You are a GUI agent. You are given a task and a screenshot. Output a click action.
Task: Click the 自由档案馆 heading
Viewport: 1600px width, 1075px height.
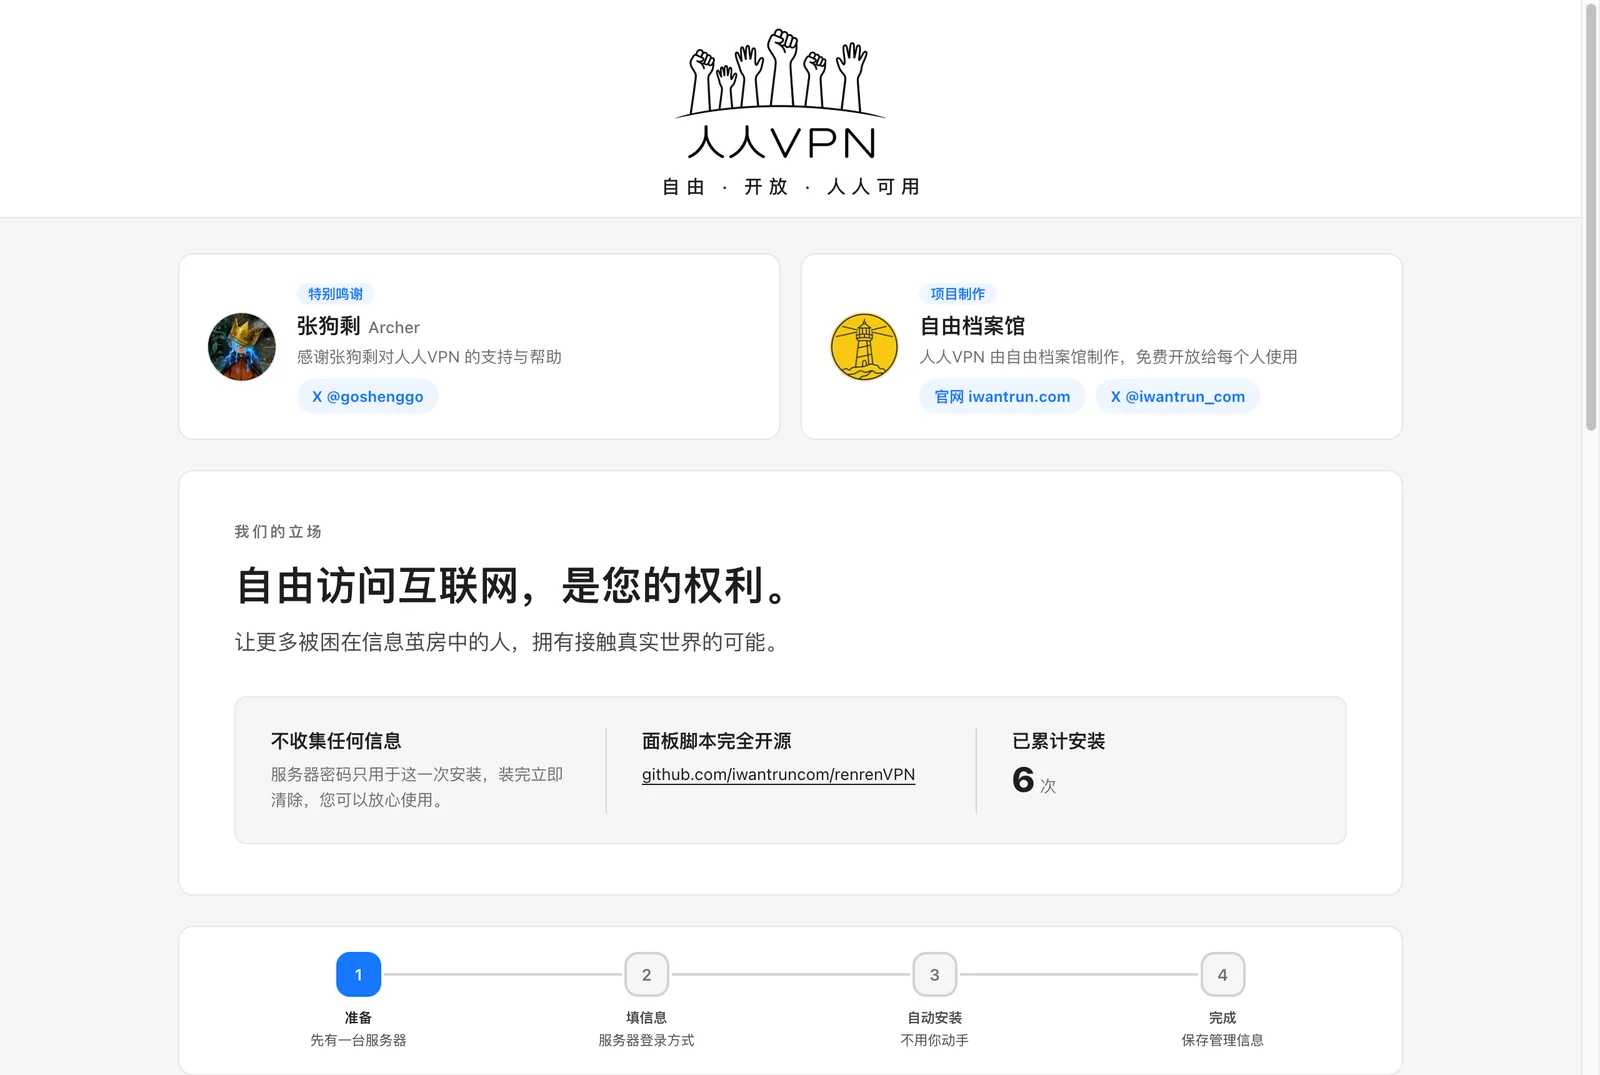pyautogui.click(x=973, y=326)
